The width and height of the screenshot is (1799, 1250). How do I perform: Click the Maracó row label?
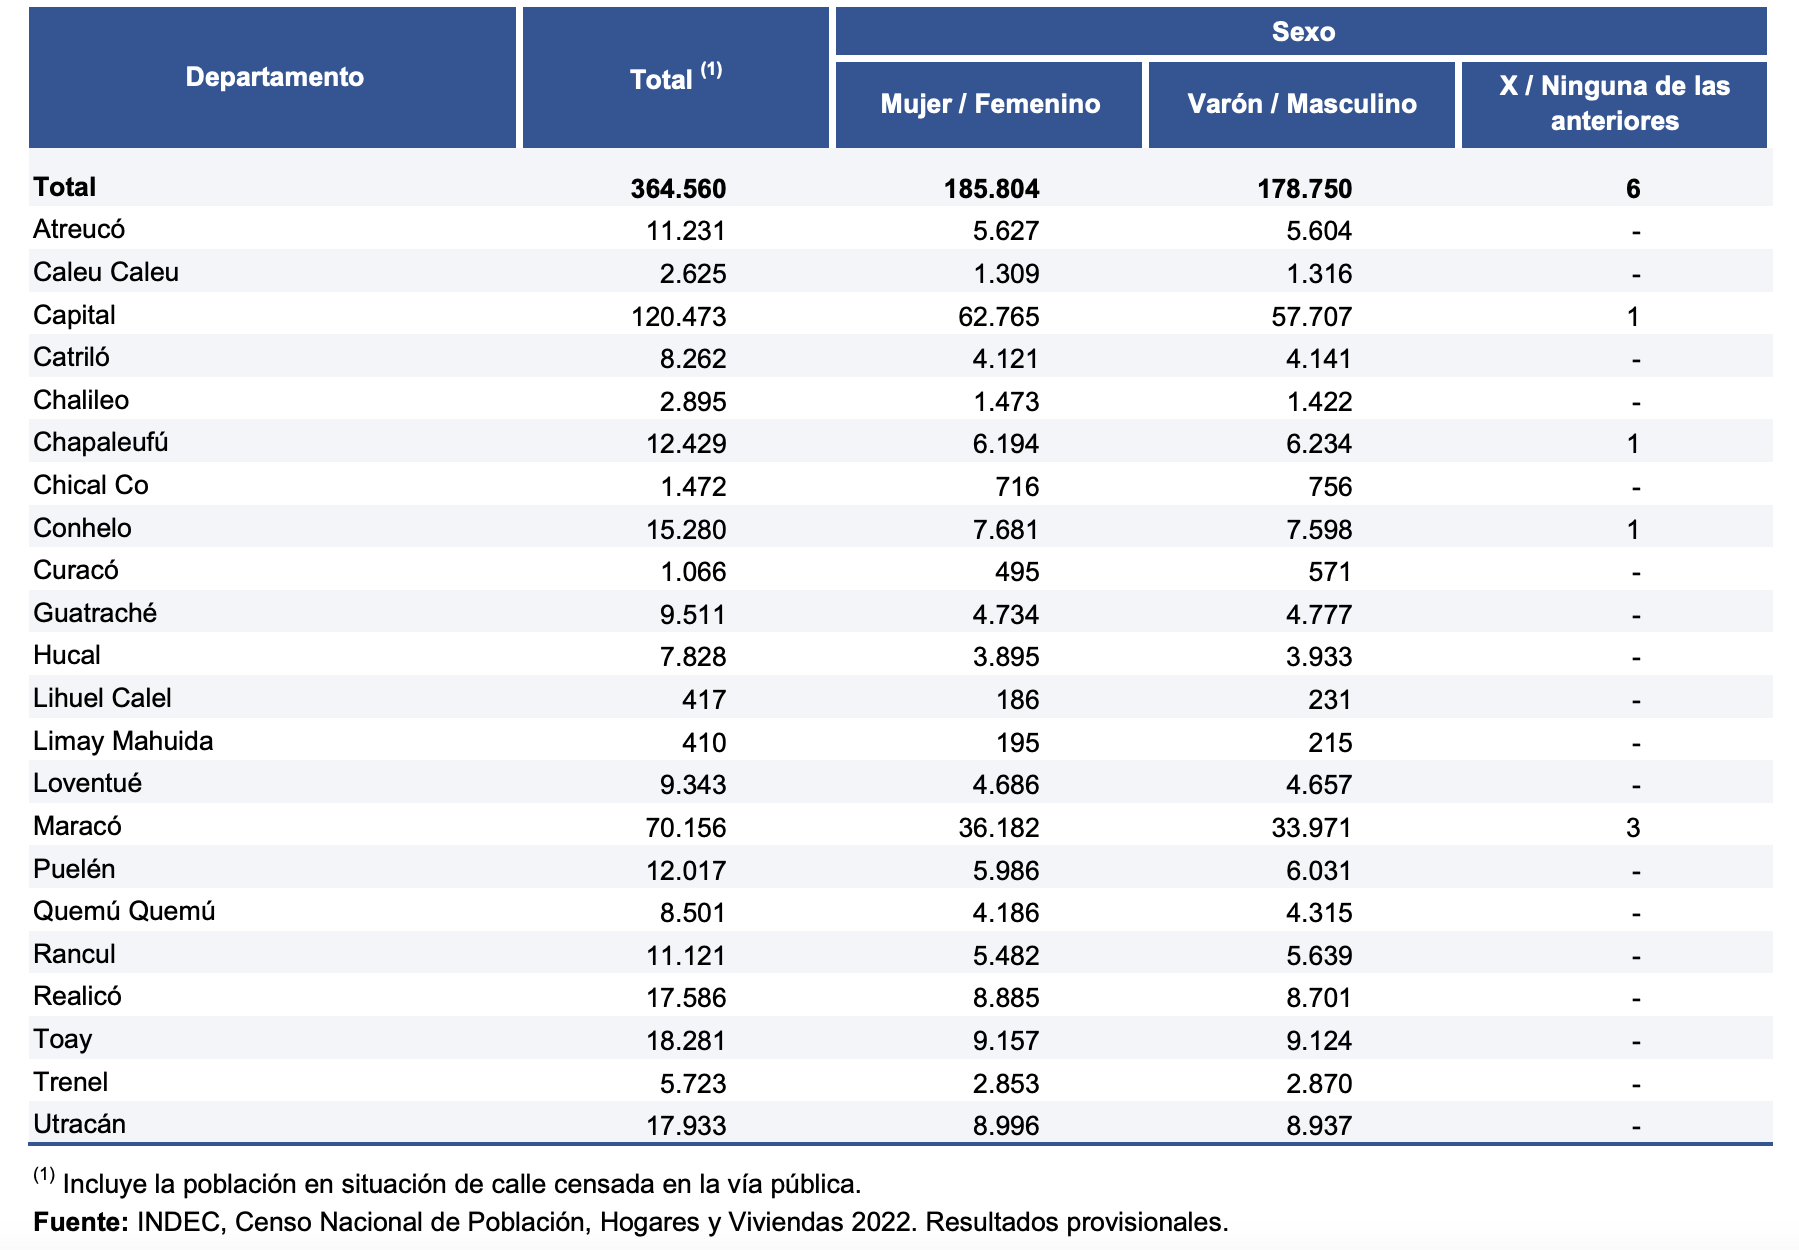pyautogui.click(x=77, y=826)
